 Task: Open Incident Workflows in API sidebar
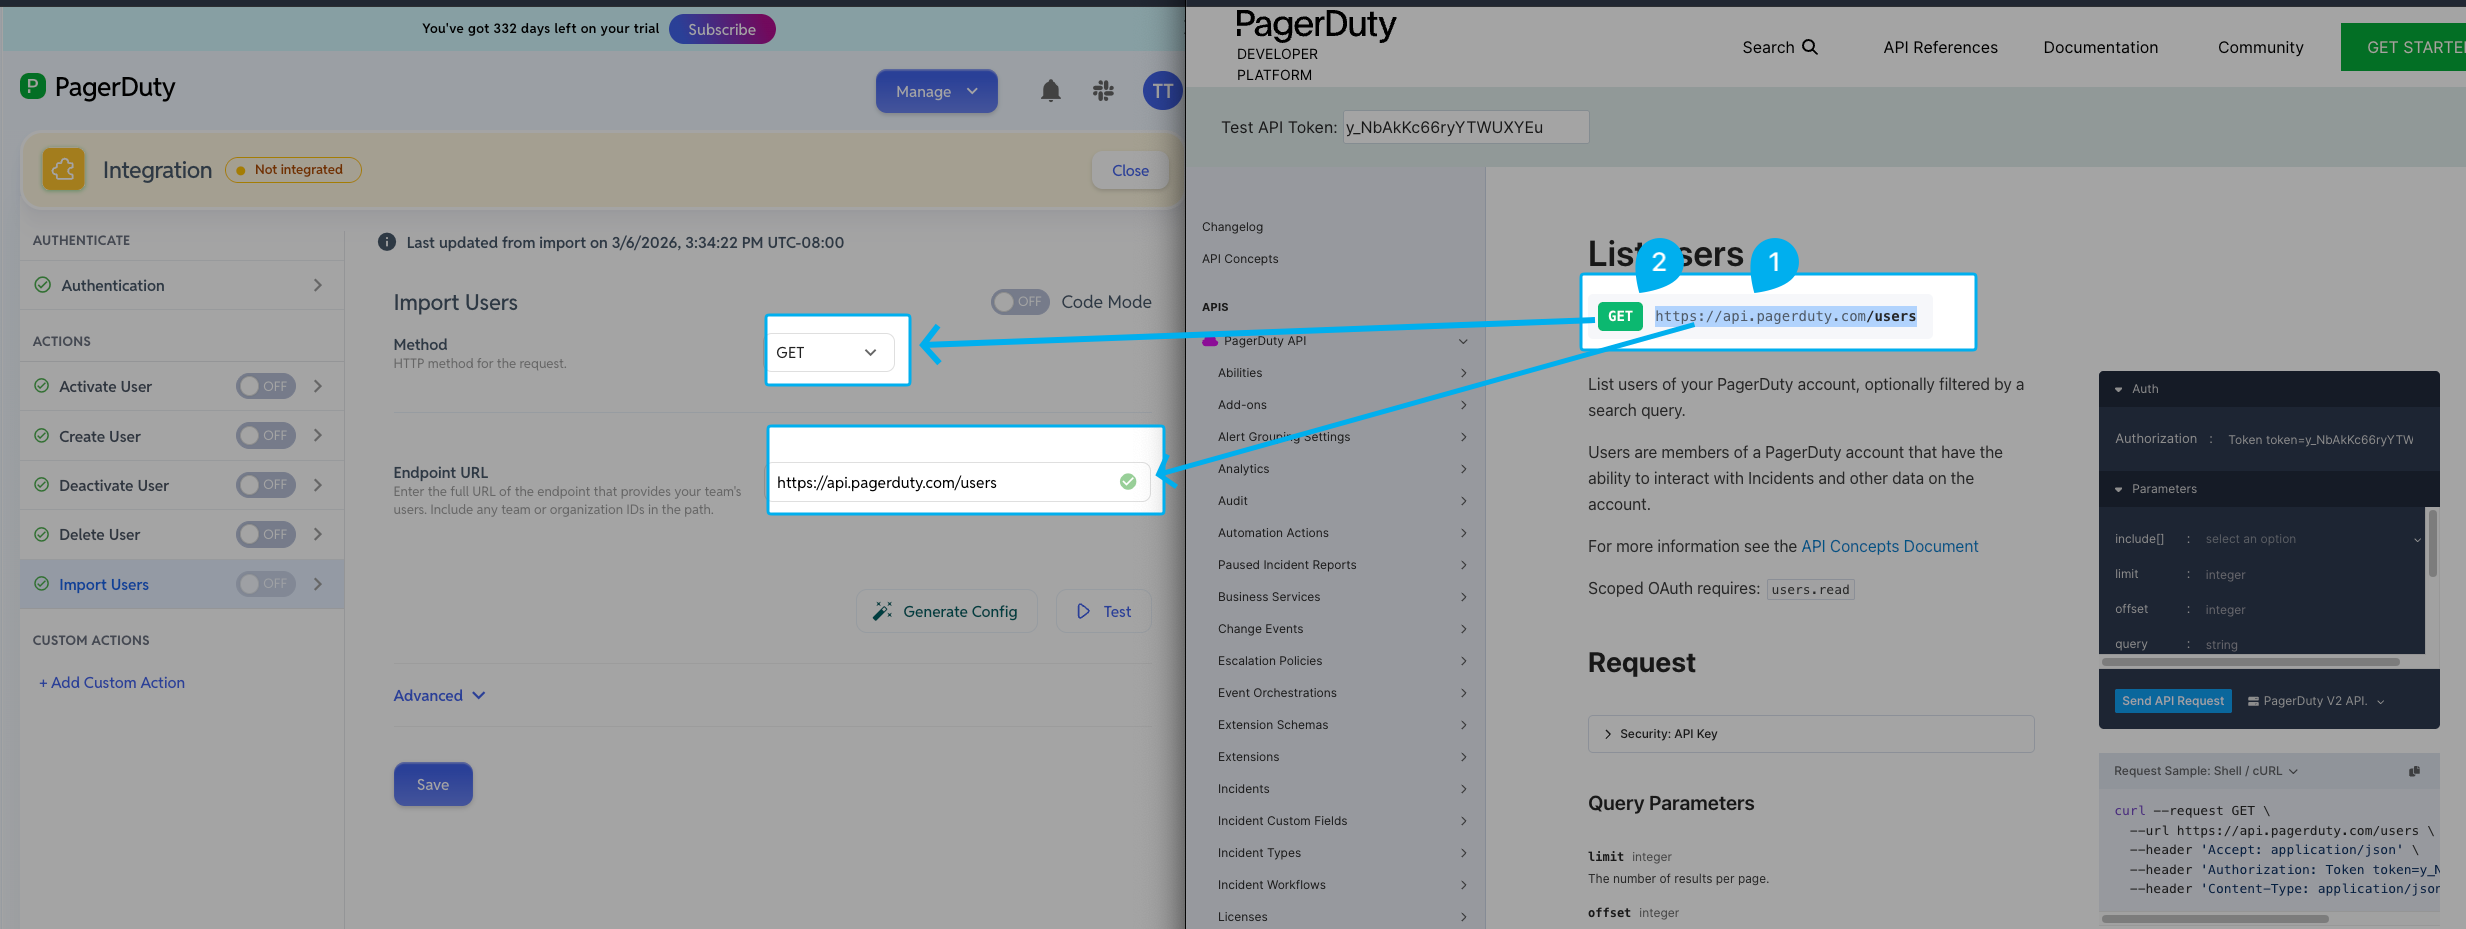click(1271, 885)
